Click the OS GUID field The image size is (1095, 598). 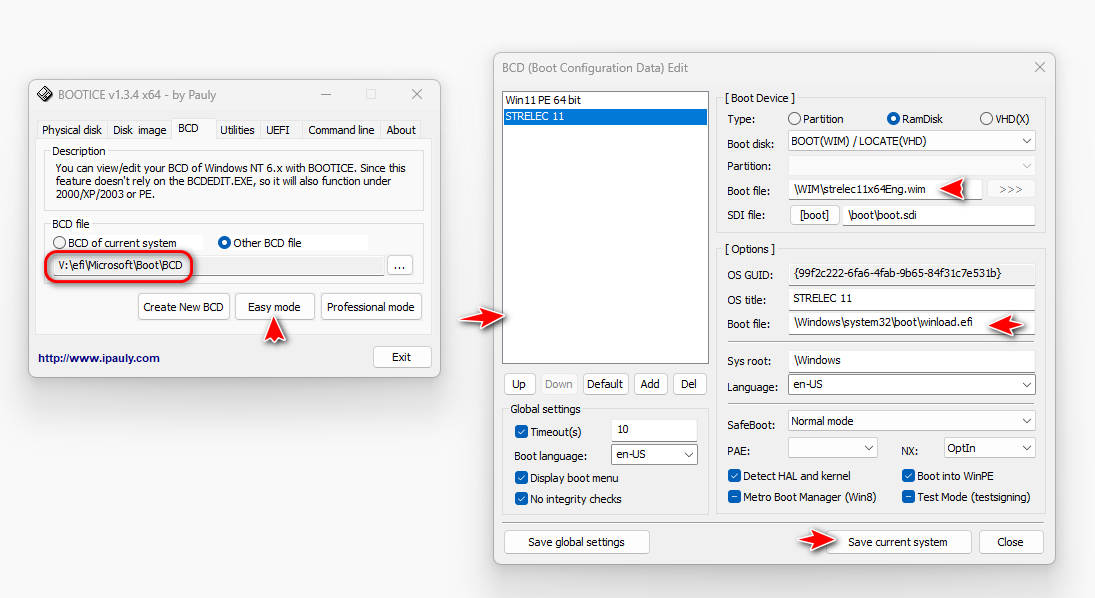tap(911, 274)
